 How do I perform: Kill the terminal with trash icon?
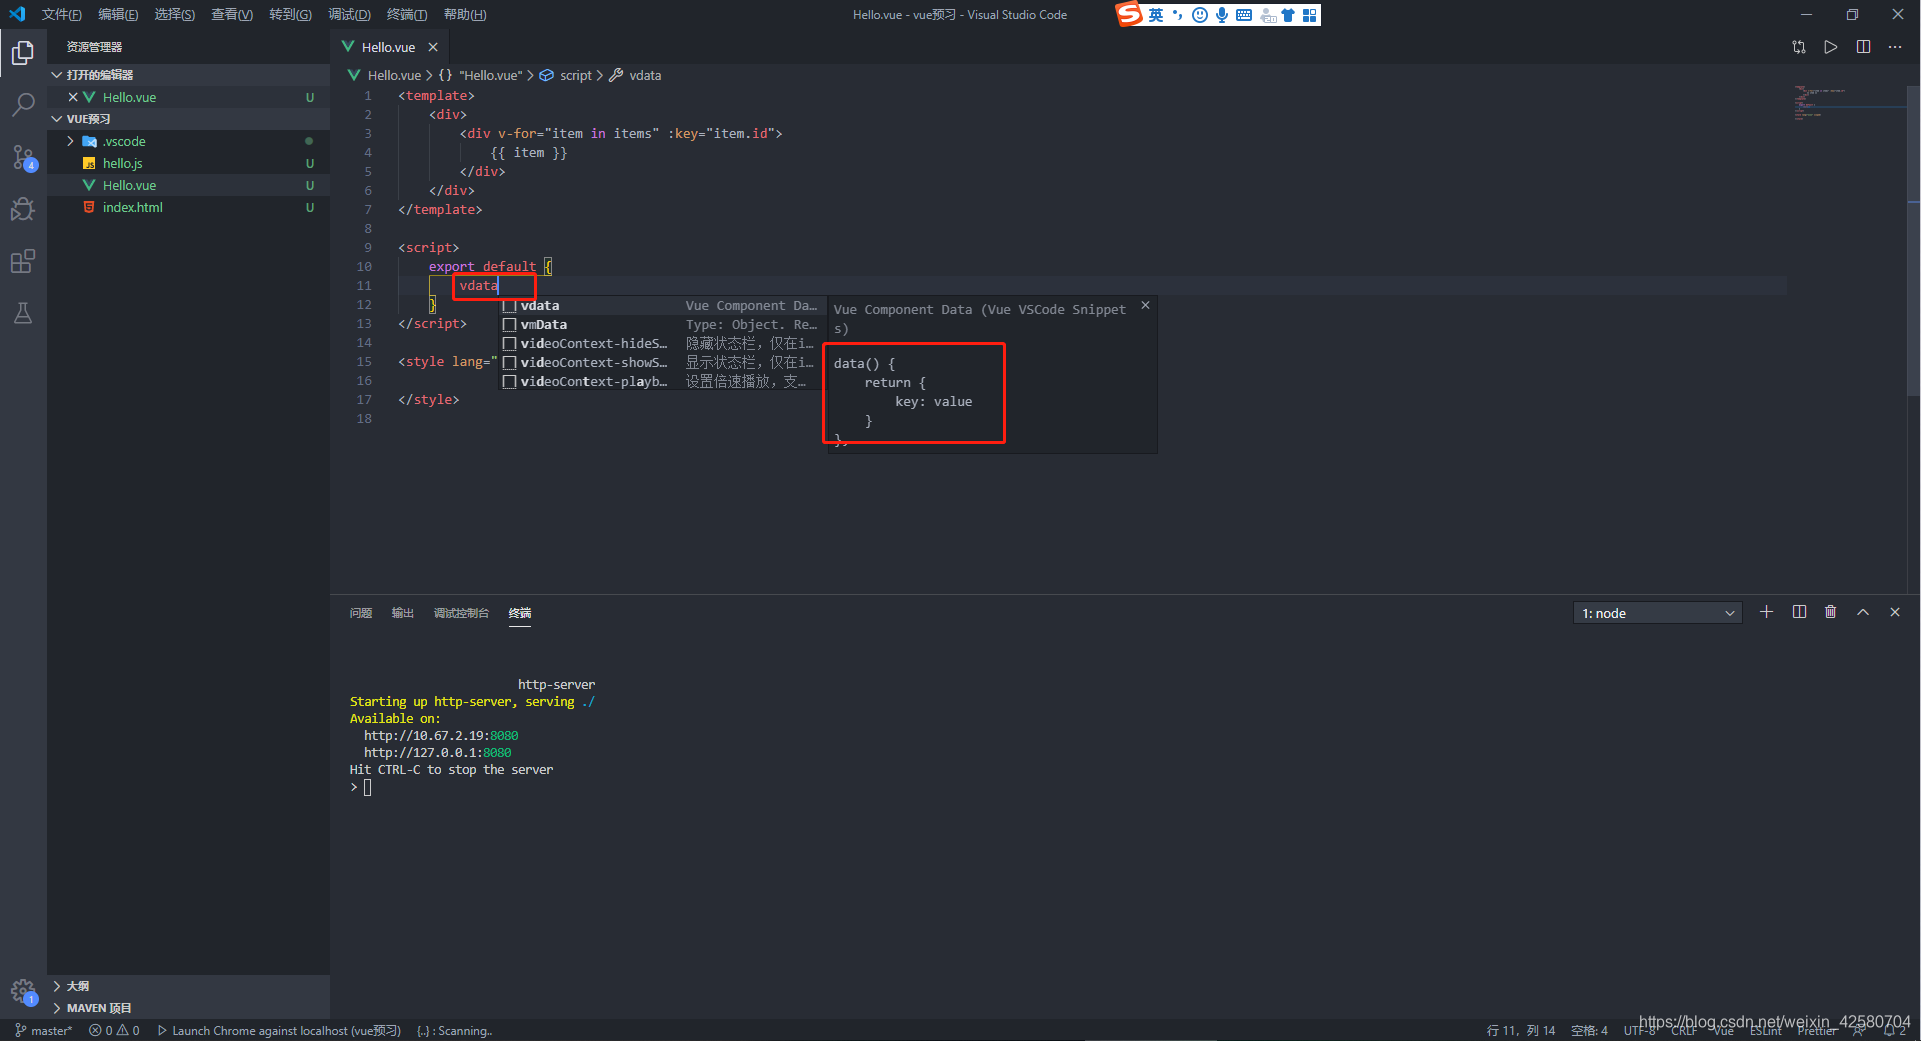tap(1831, 612)
